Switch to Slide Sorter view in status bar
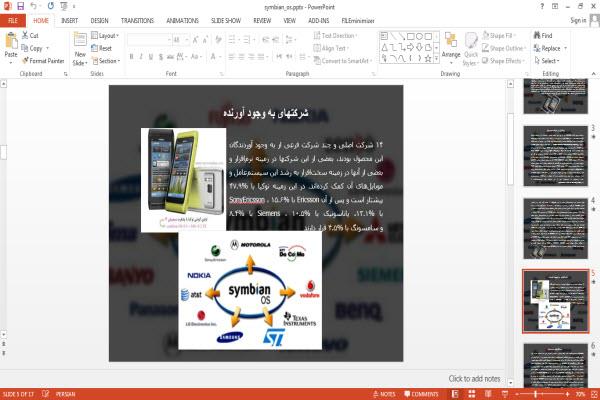The image size is (600, 400). pyautogui.click(x=472, y=393)
